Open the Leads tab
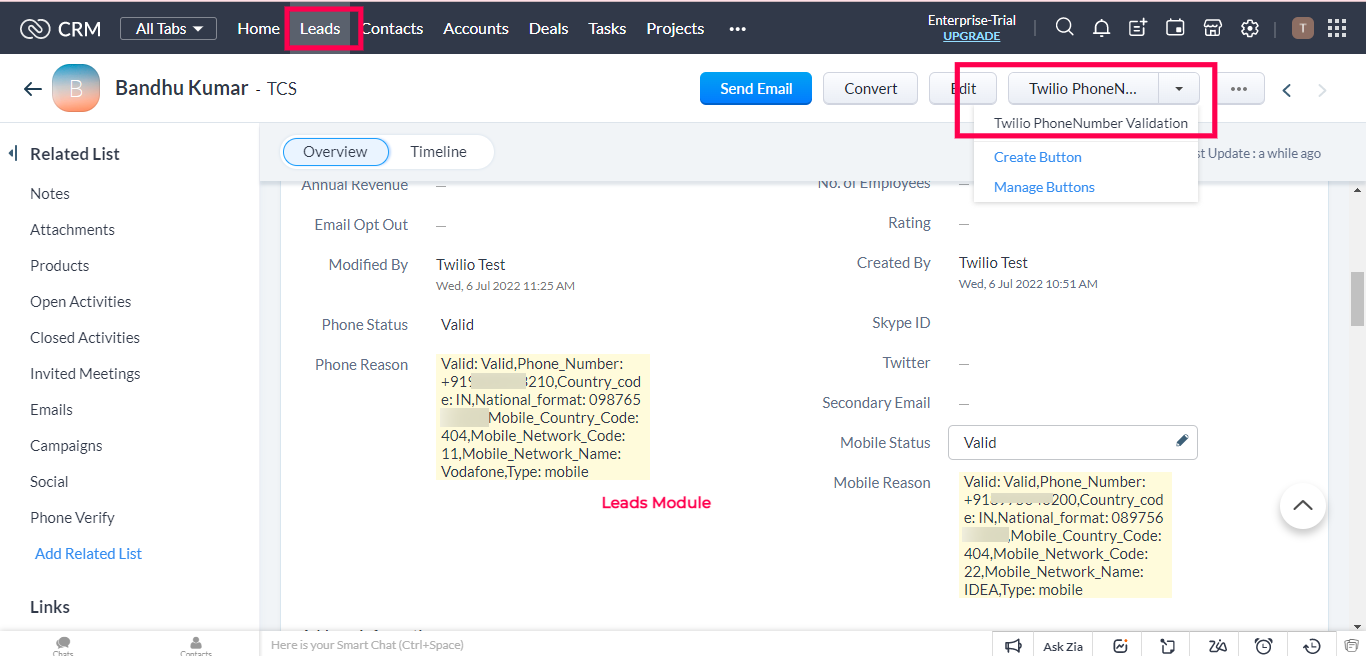Image resolution: width=1366 pixels, height=656 pixels. [320, 28]
